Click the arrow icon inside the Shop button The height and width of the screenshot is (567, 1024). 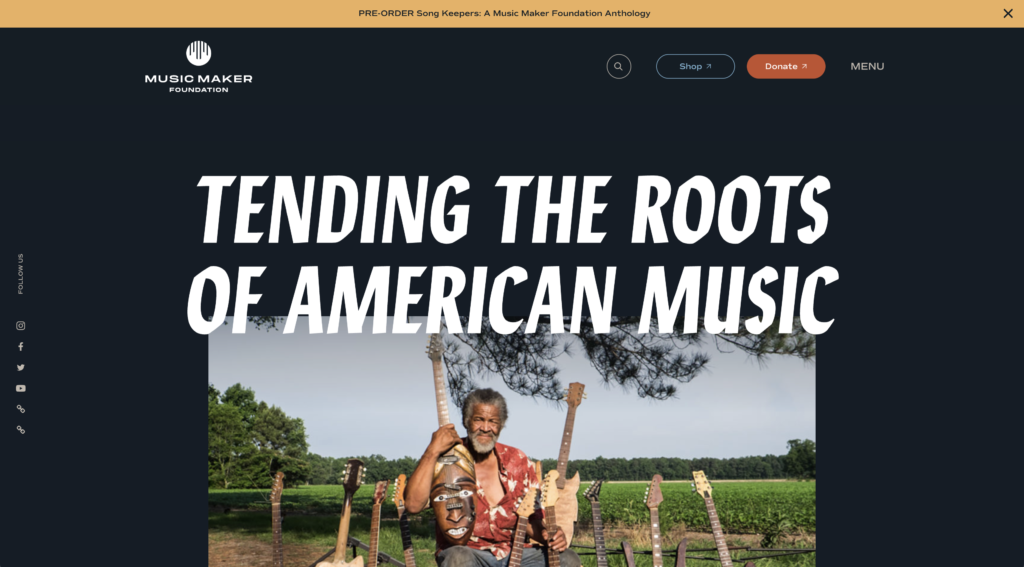click(x=709, y=66)
